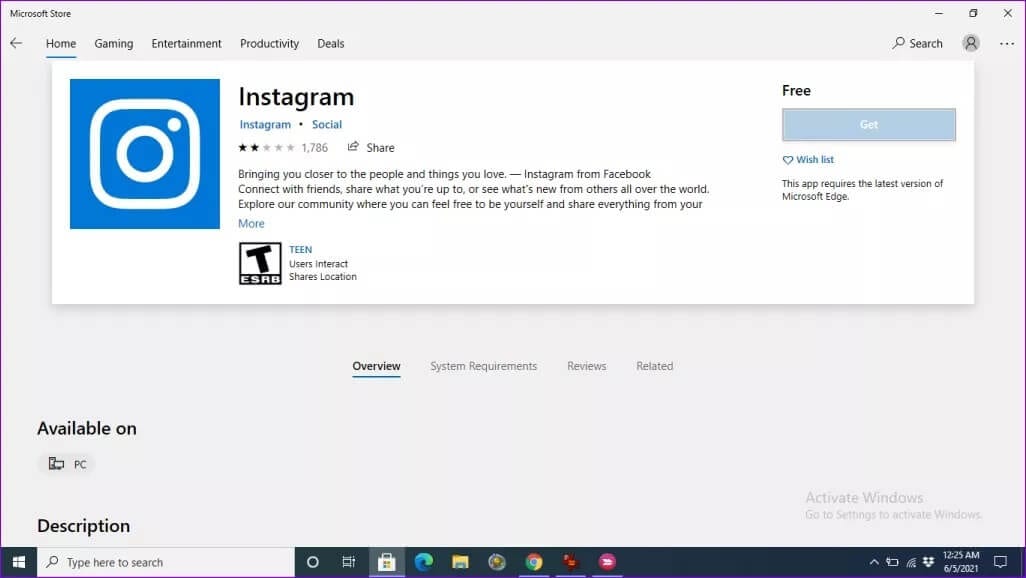
Task: Show hidden system tray icons
Action: coord(874,562)
